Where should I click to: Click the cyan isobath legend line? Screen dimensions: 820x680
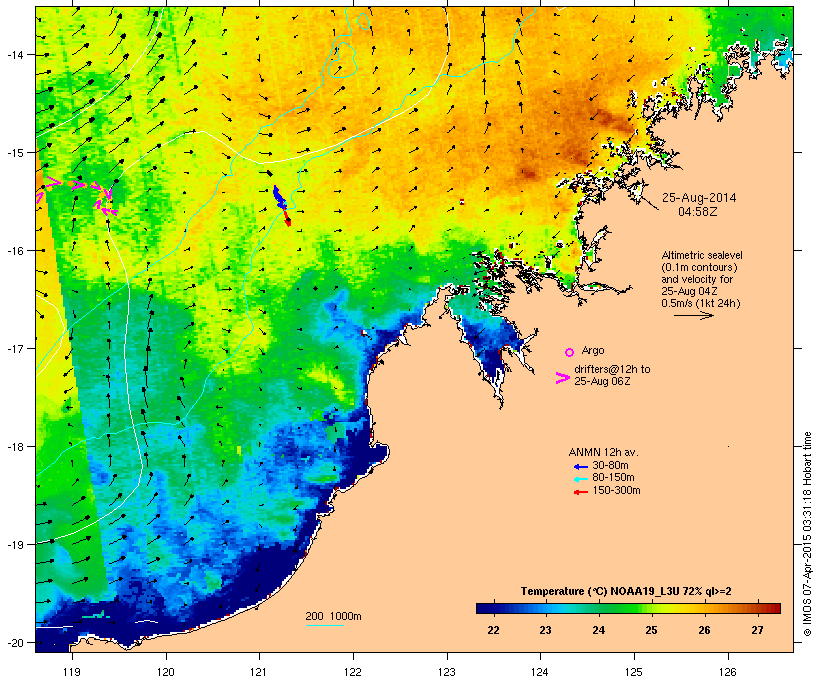click(x=324, y=625)
